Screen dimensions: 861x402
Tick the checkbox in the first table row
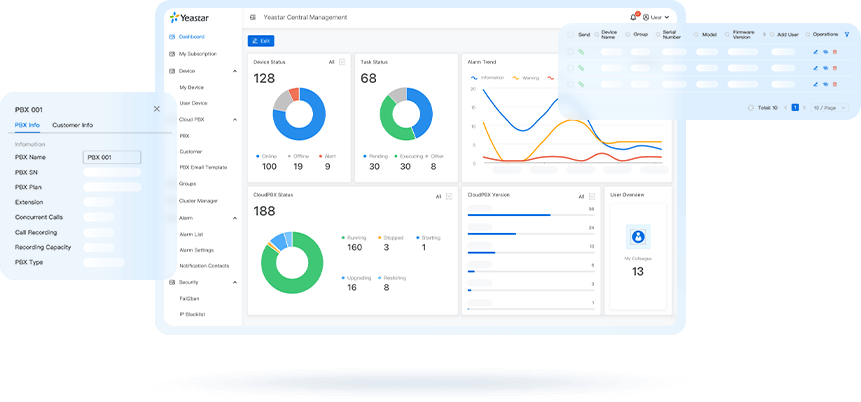pos(571,52)
